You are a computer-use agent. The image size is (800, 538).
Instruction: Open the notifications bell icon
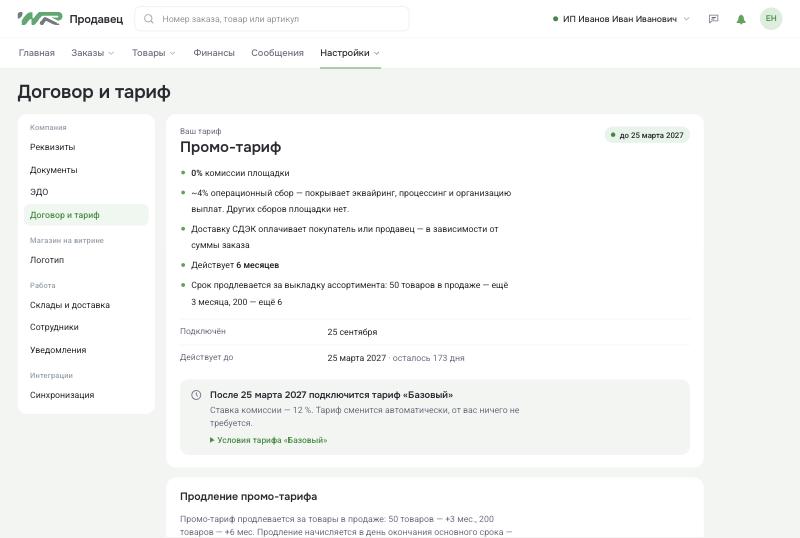tap(741, 19)
